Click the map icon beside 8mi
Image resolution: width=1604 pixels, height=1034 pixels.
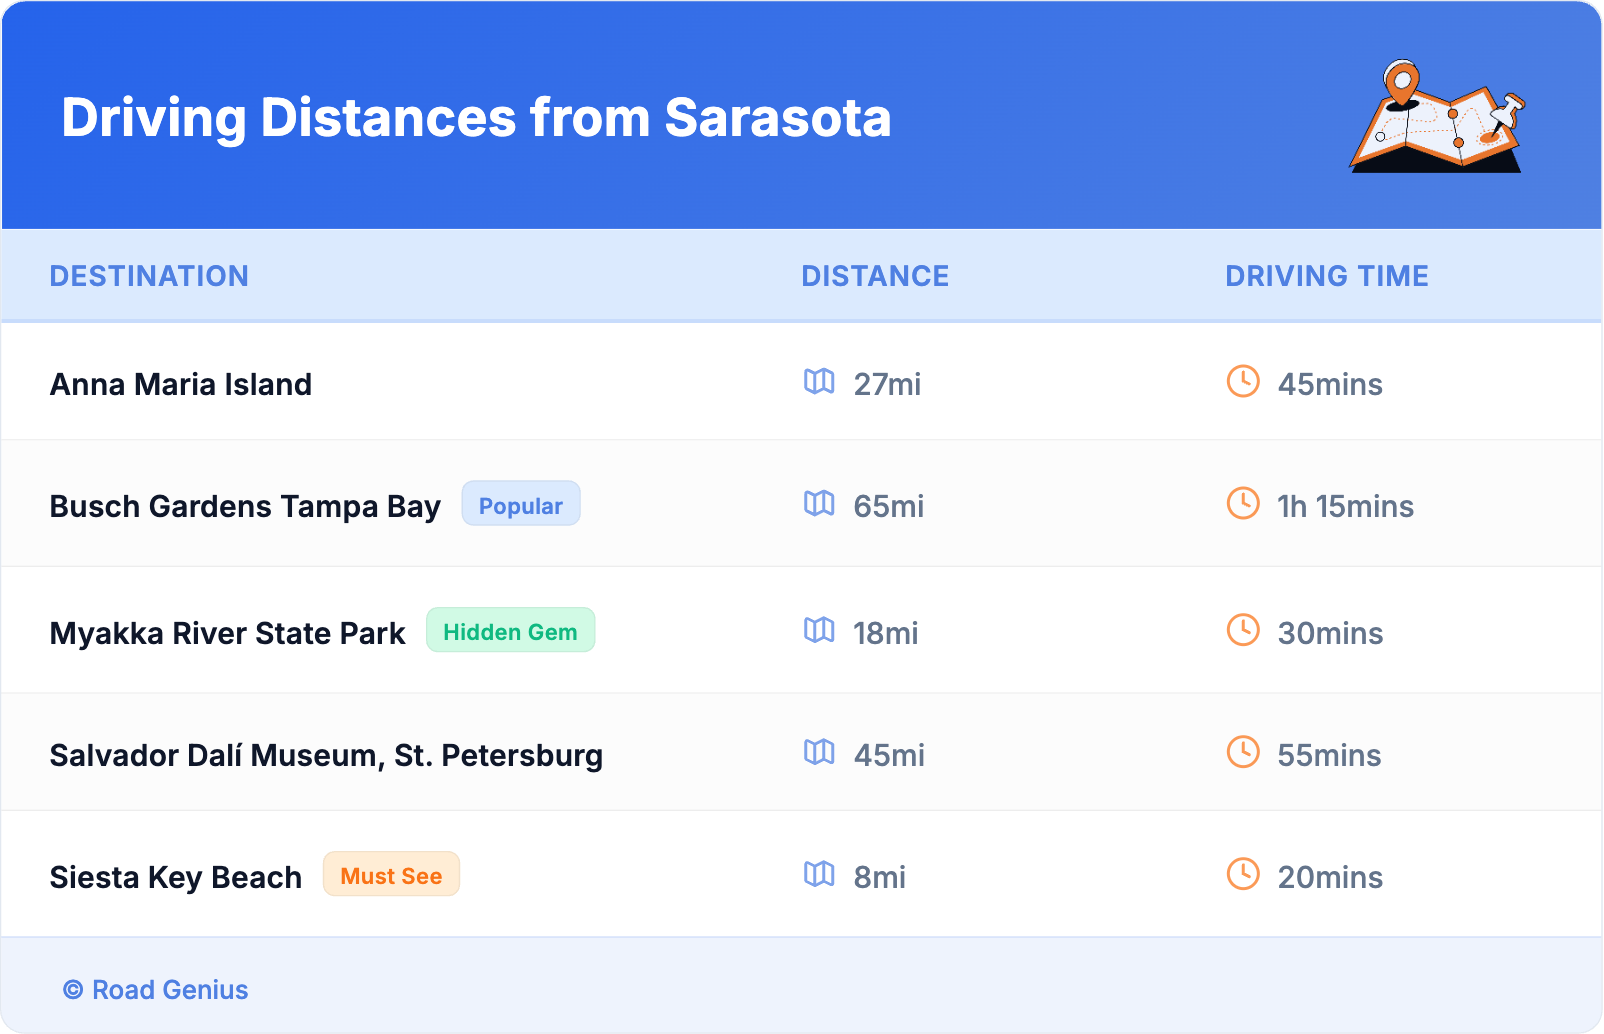(x=819, y=875)
